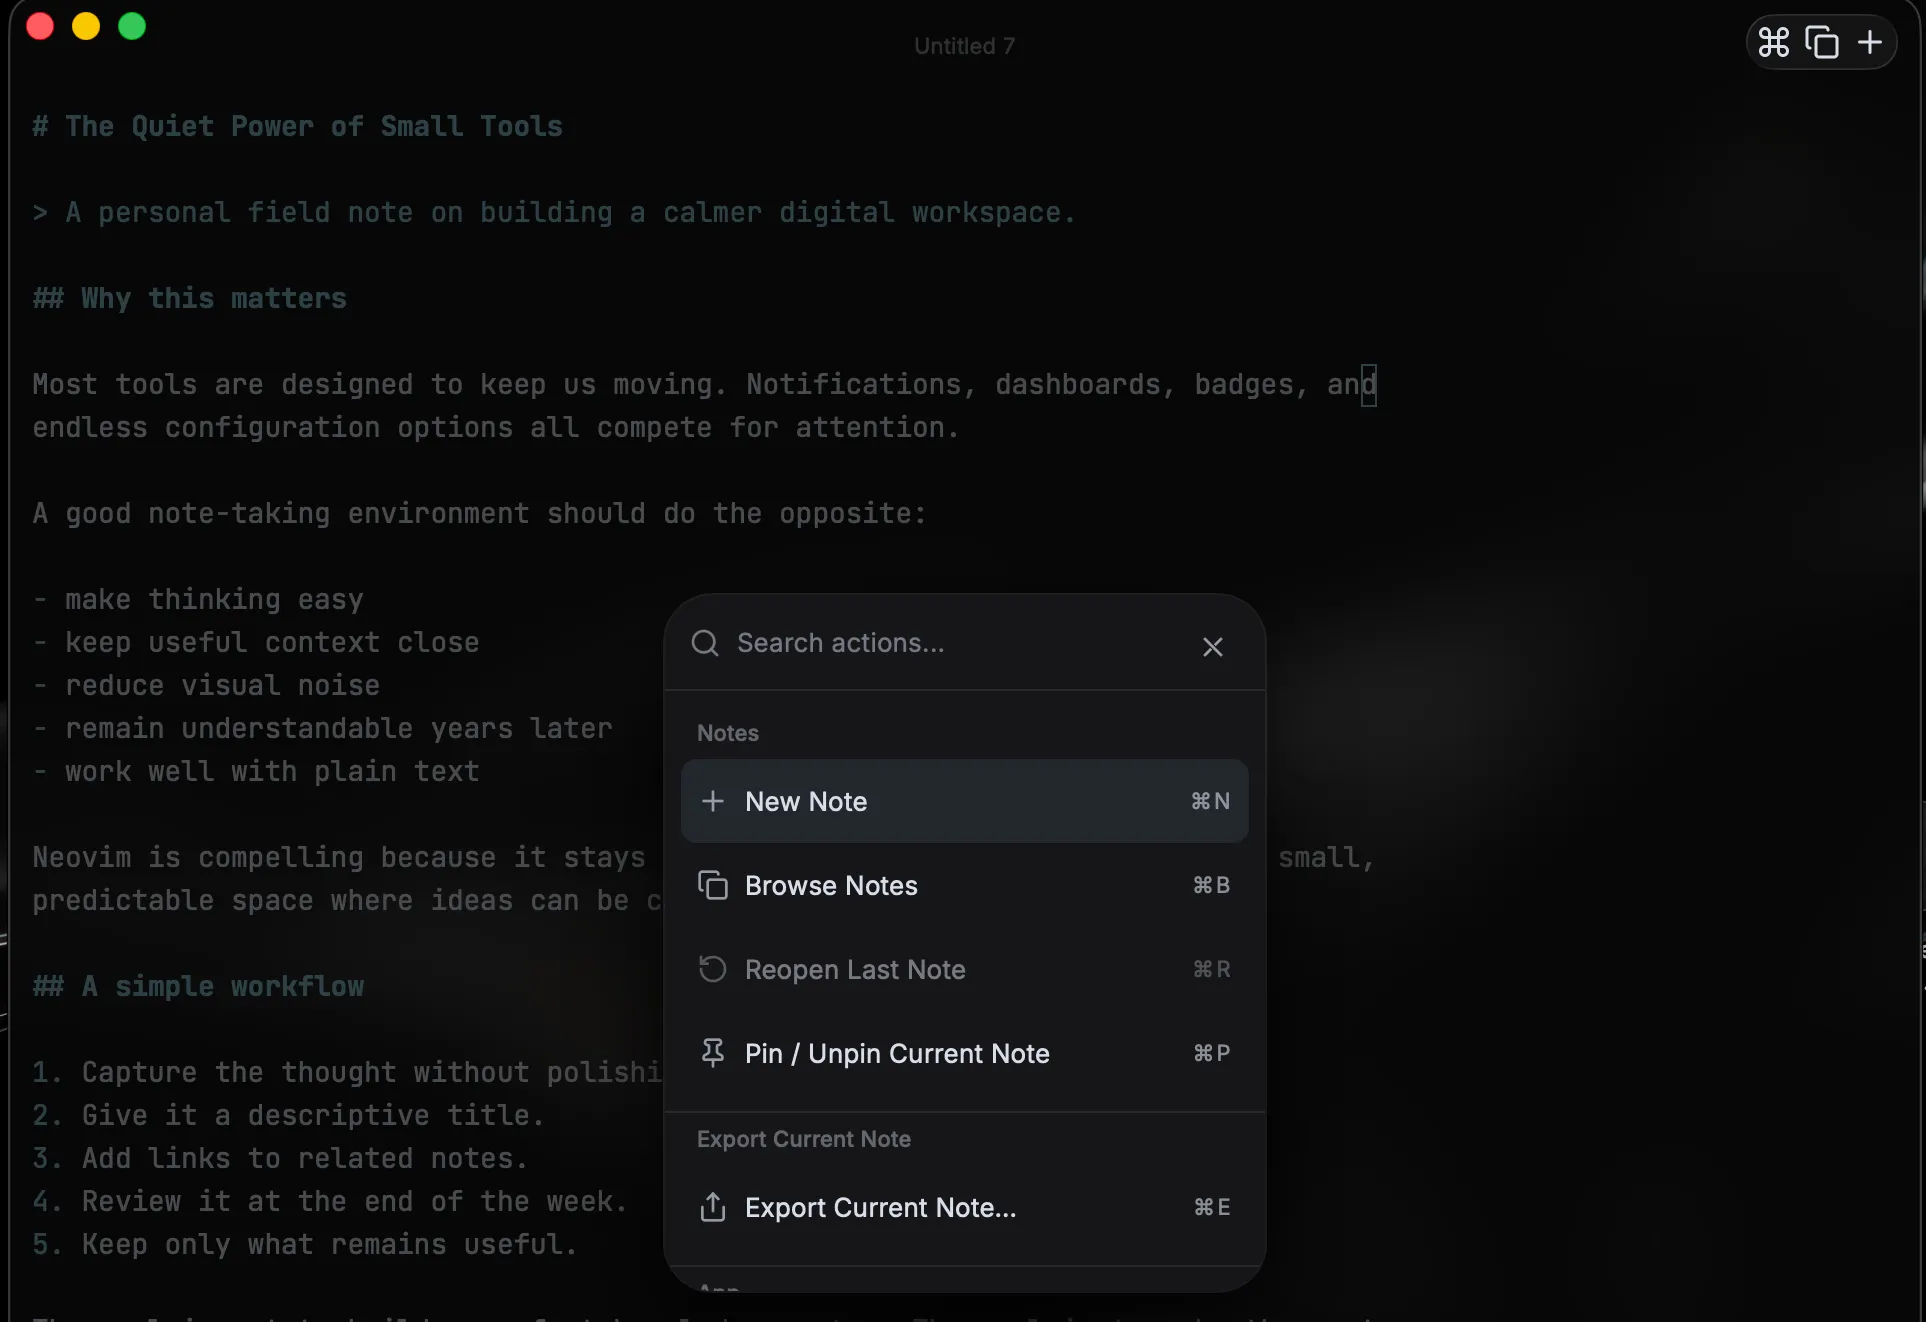The height and width of the screenshot is (1322, 1926).
Task: Click the list item 'keep useful context close'
Action: pyautogui.click(x=256, y=642)
